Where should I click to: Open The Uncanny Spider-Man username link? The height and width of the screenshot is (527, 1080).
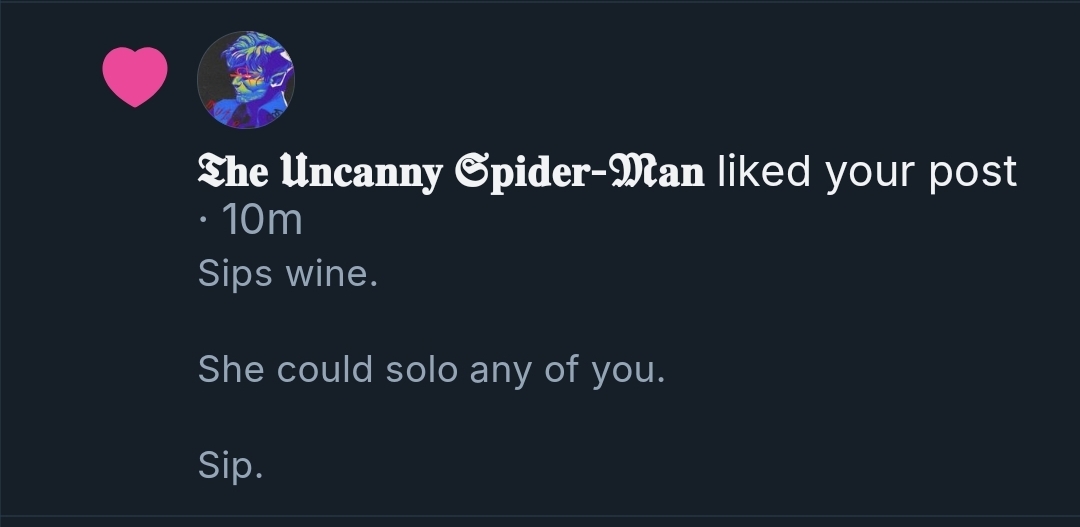click(x=451, y=172)
